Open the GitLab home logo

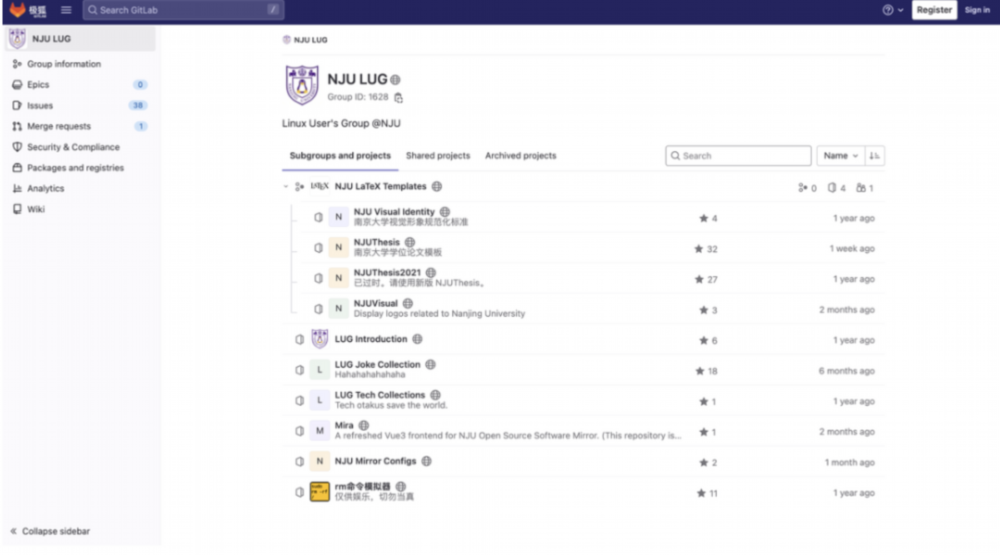click(27, 10)
